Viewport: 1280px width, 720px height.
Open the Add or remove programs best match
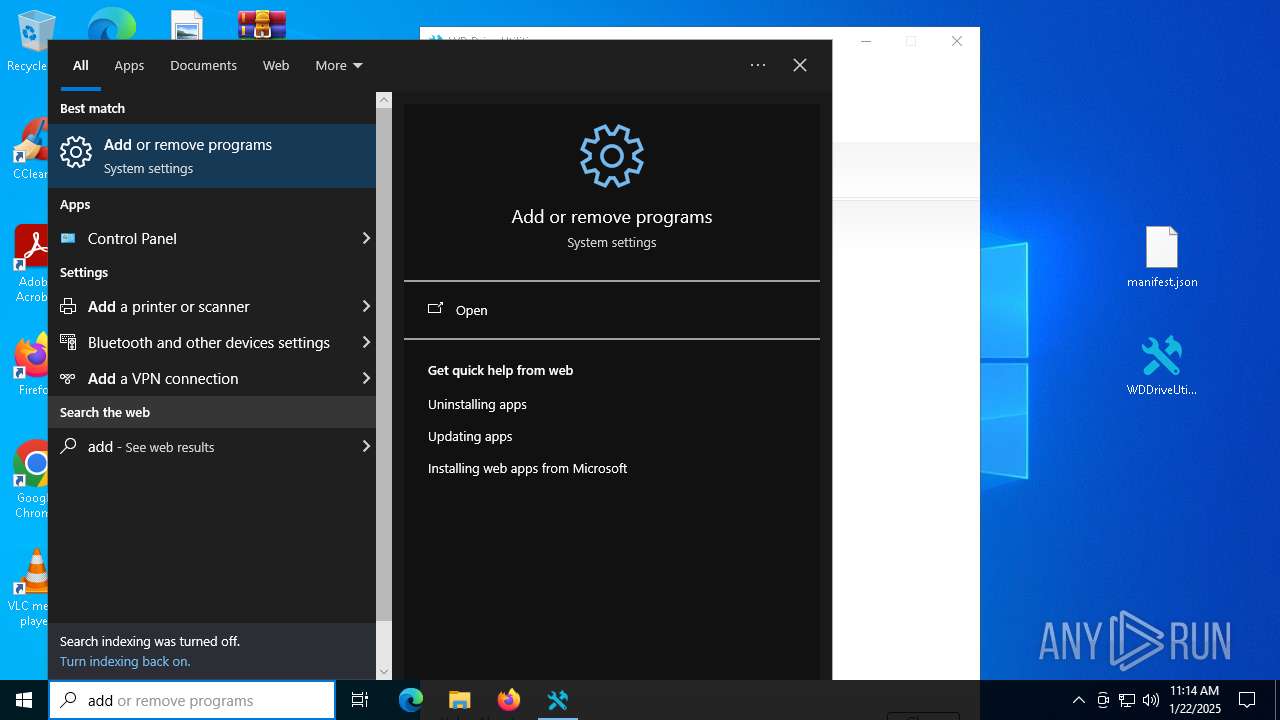[x=212, y=156]
